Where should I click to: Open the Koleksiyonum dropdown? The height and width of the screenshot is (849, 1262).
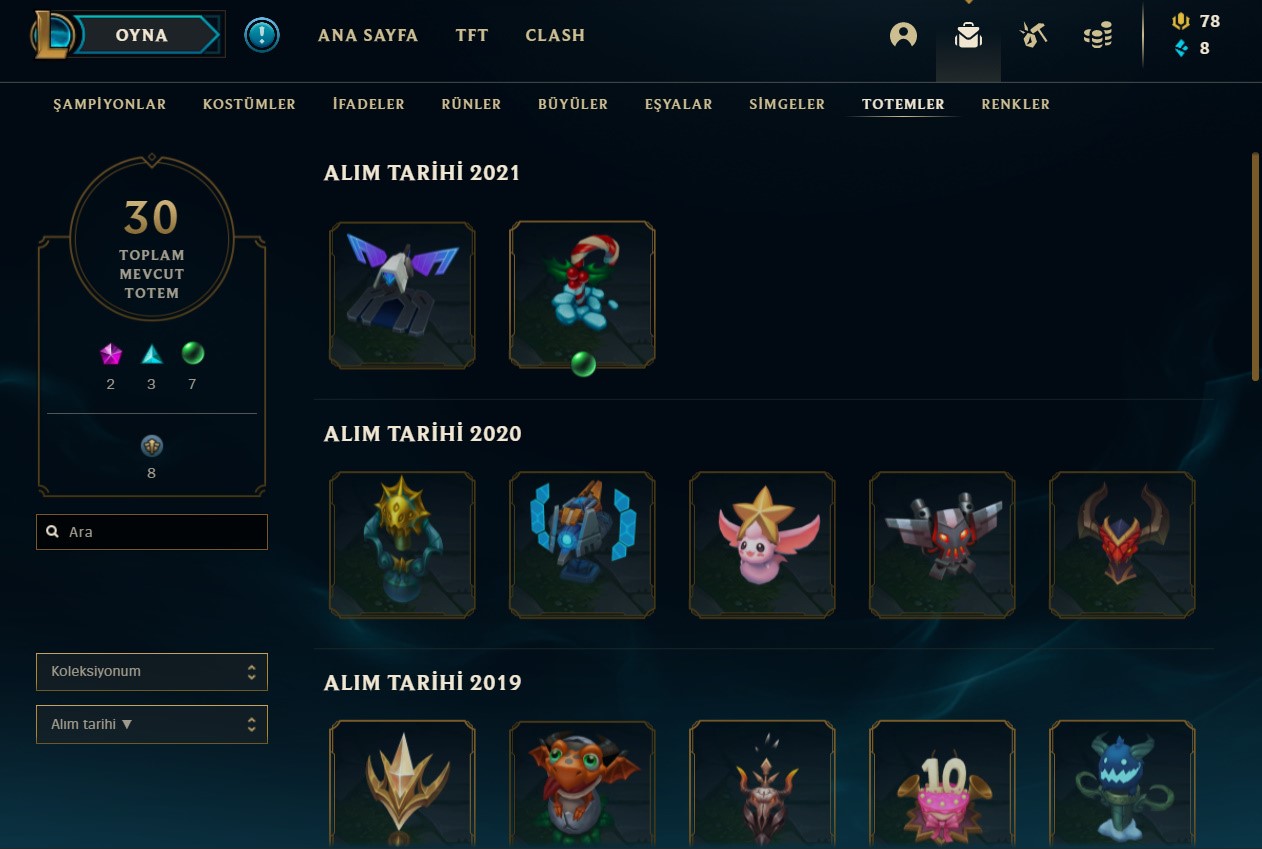(x=152, y=672)
